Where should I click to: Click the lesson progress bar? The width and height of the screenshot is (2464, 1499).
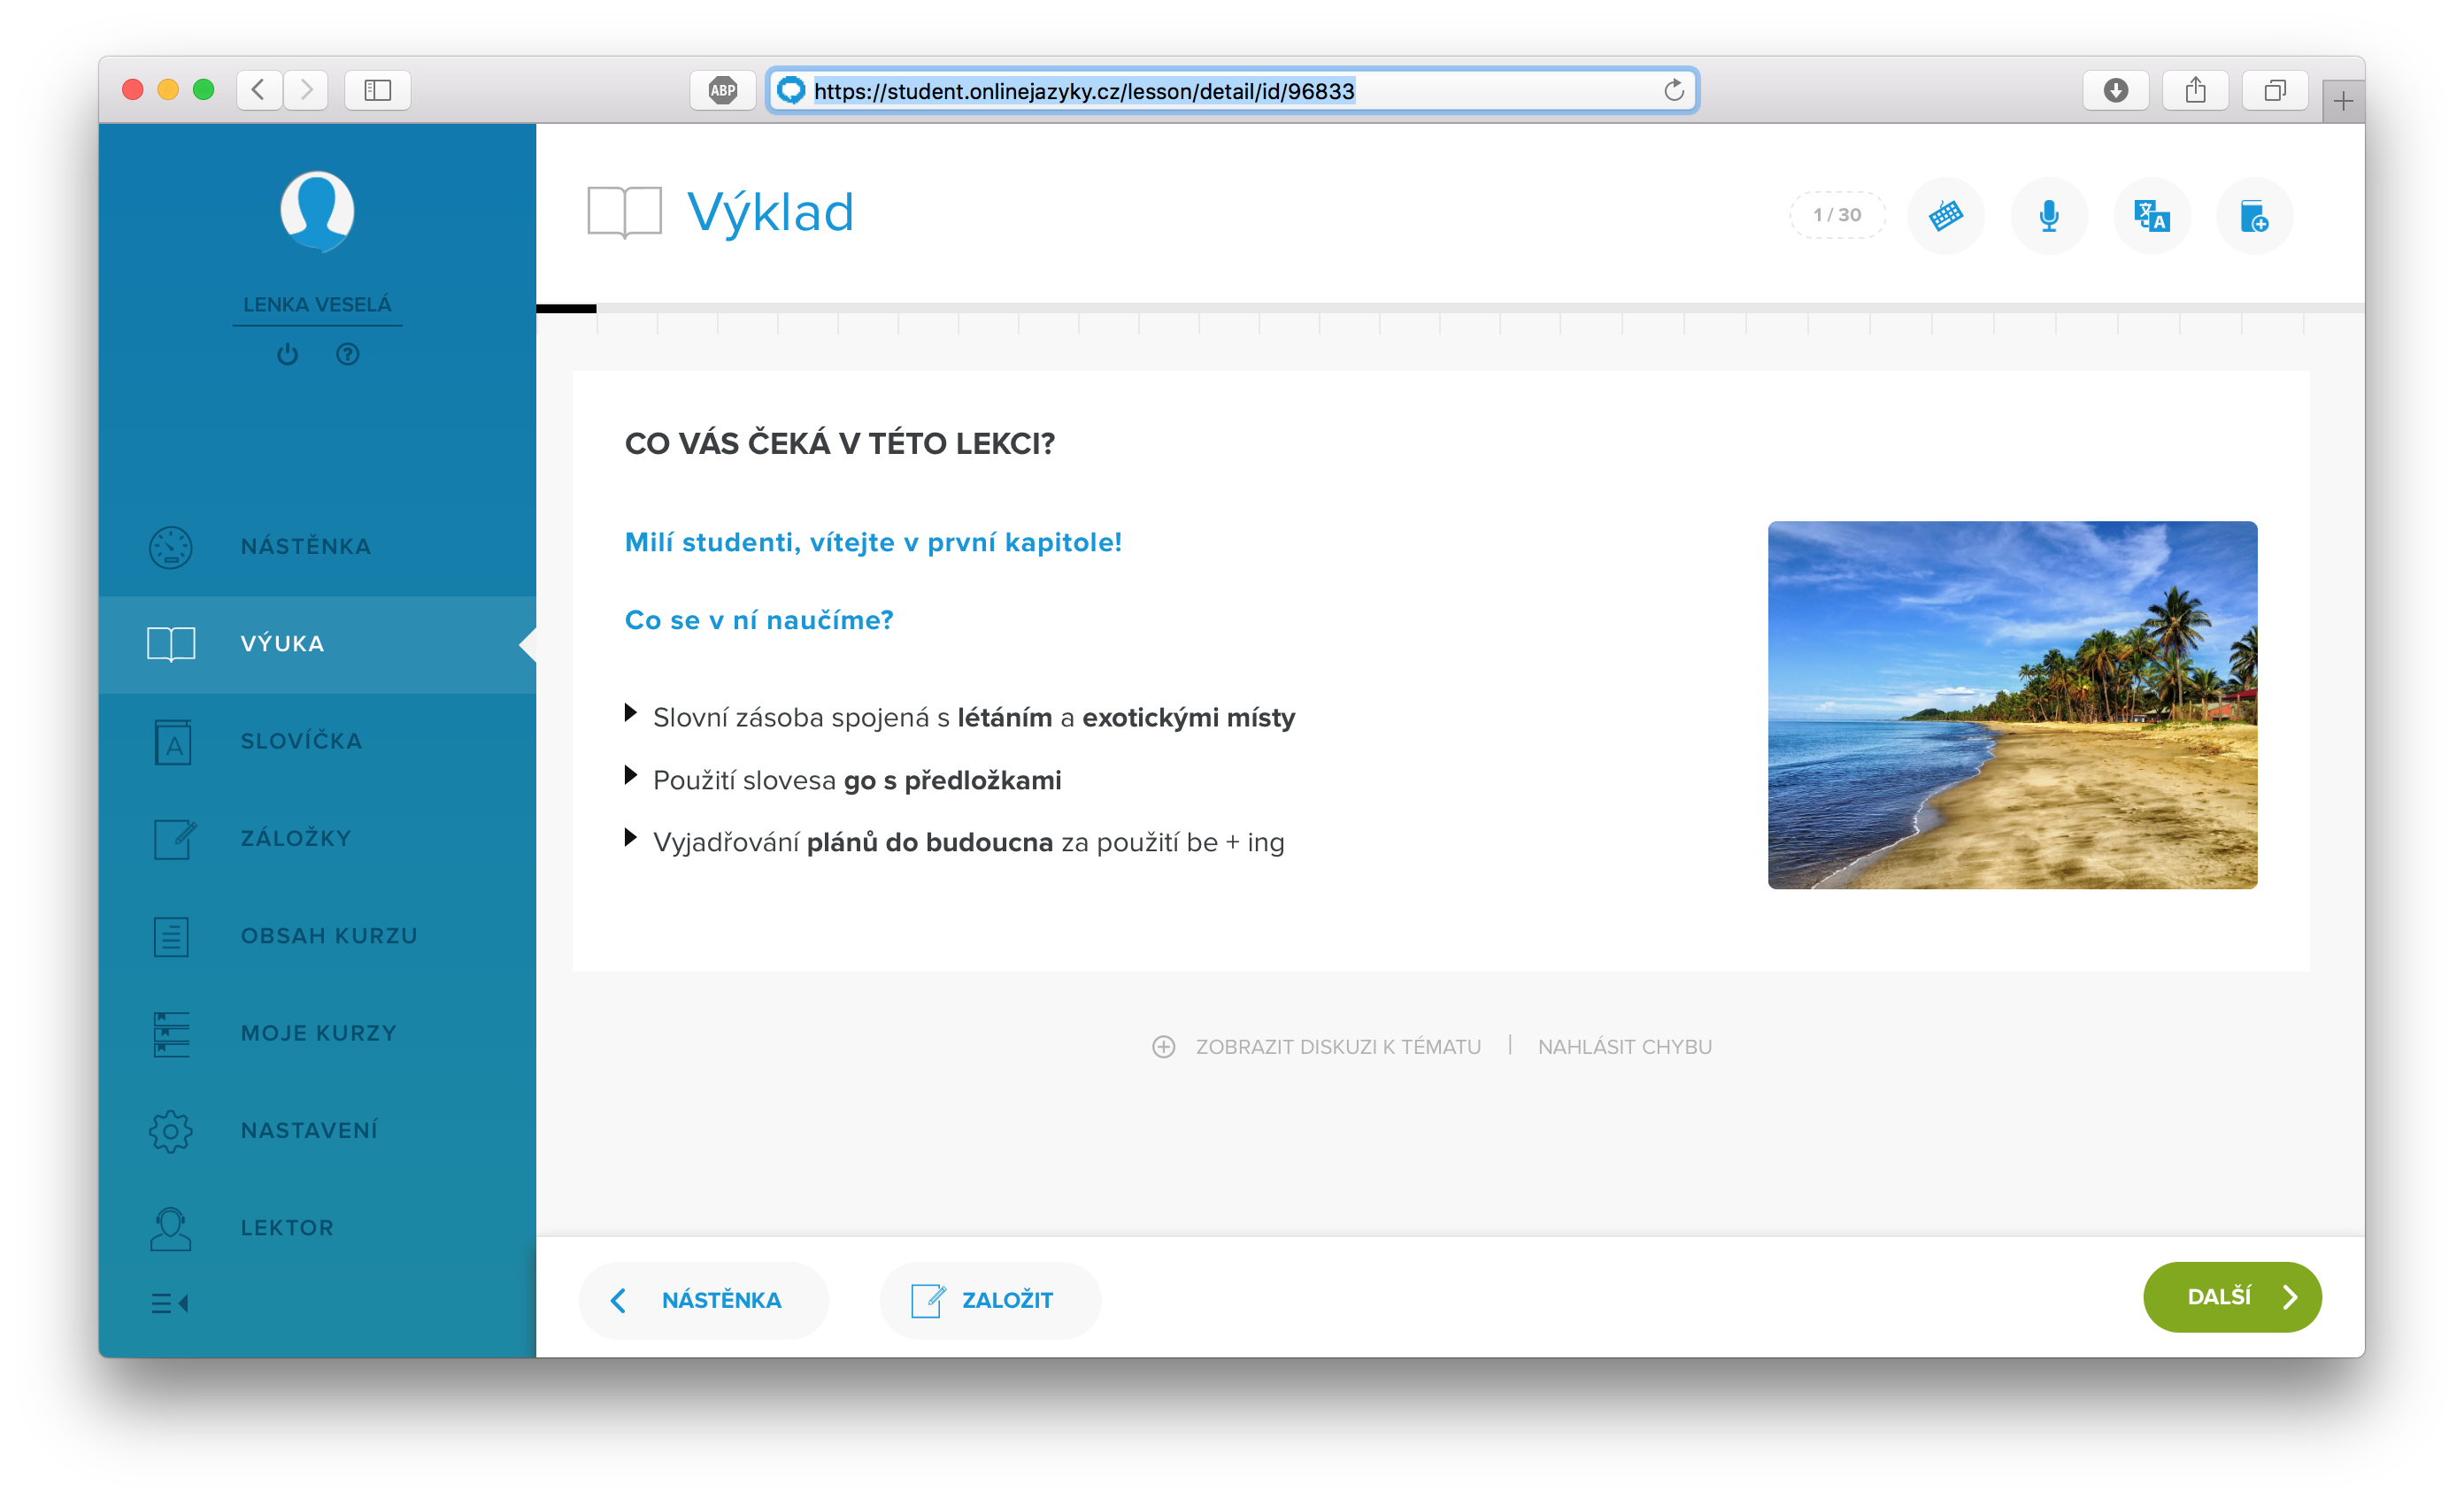1450,309
